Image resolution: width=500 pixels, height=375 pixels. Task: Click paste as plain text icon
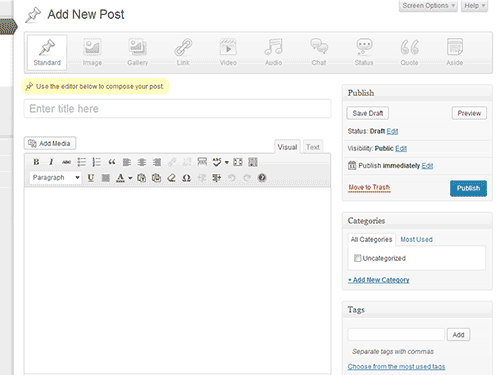pos(141,178)
